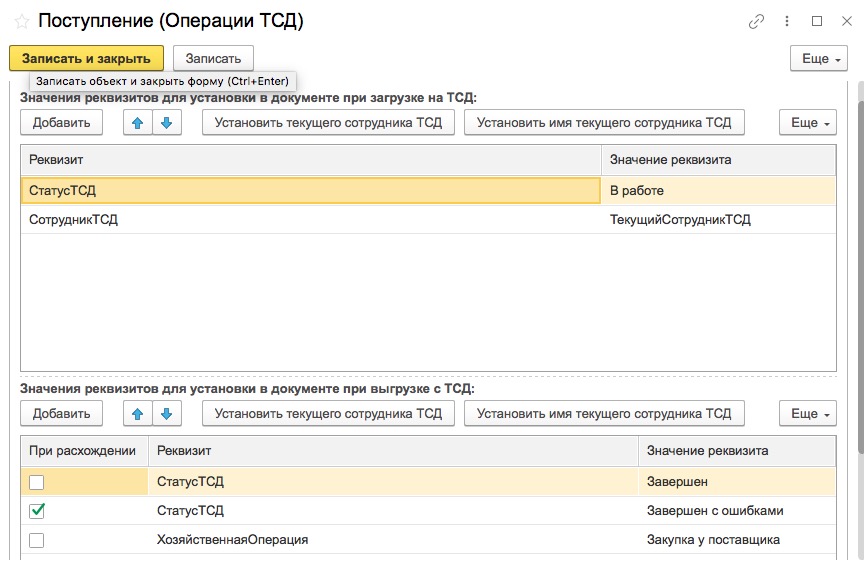
Task: Click Значение реквизита header in upper table
Action: [719, 160]
